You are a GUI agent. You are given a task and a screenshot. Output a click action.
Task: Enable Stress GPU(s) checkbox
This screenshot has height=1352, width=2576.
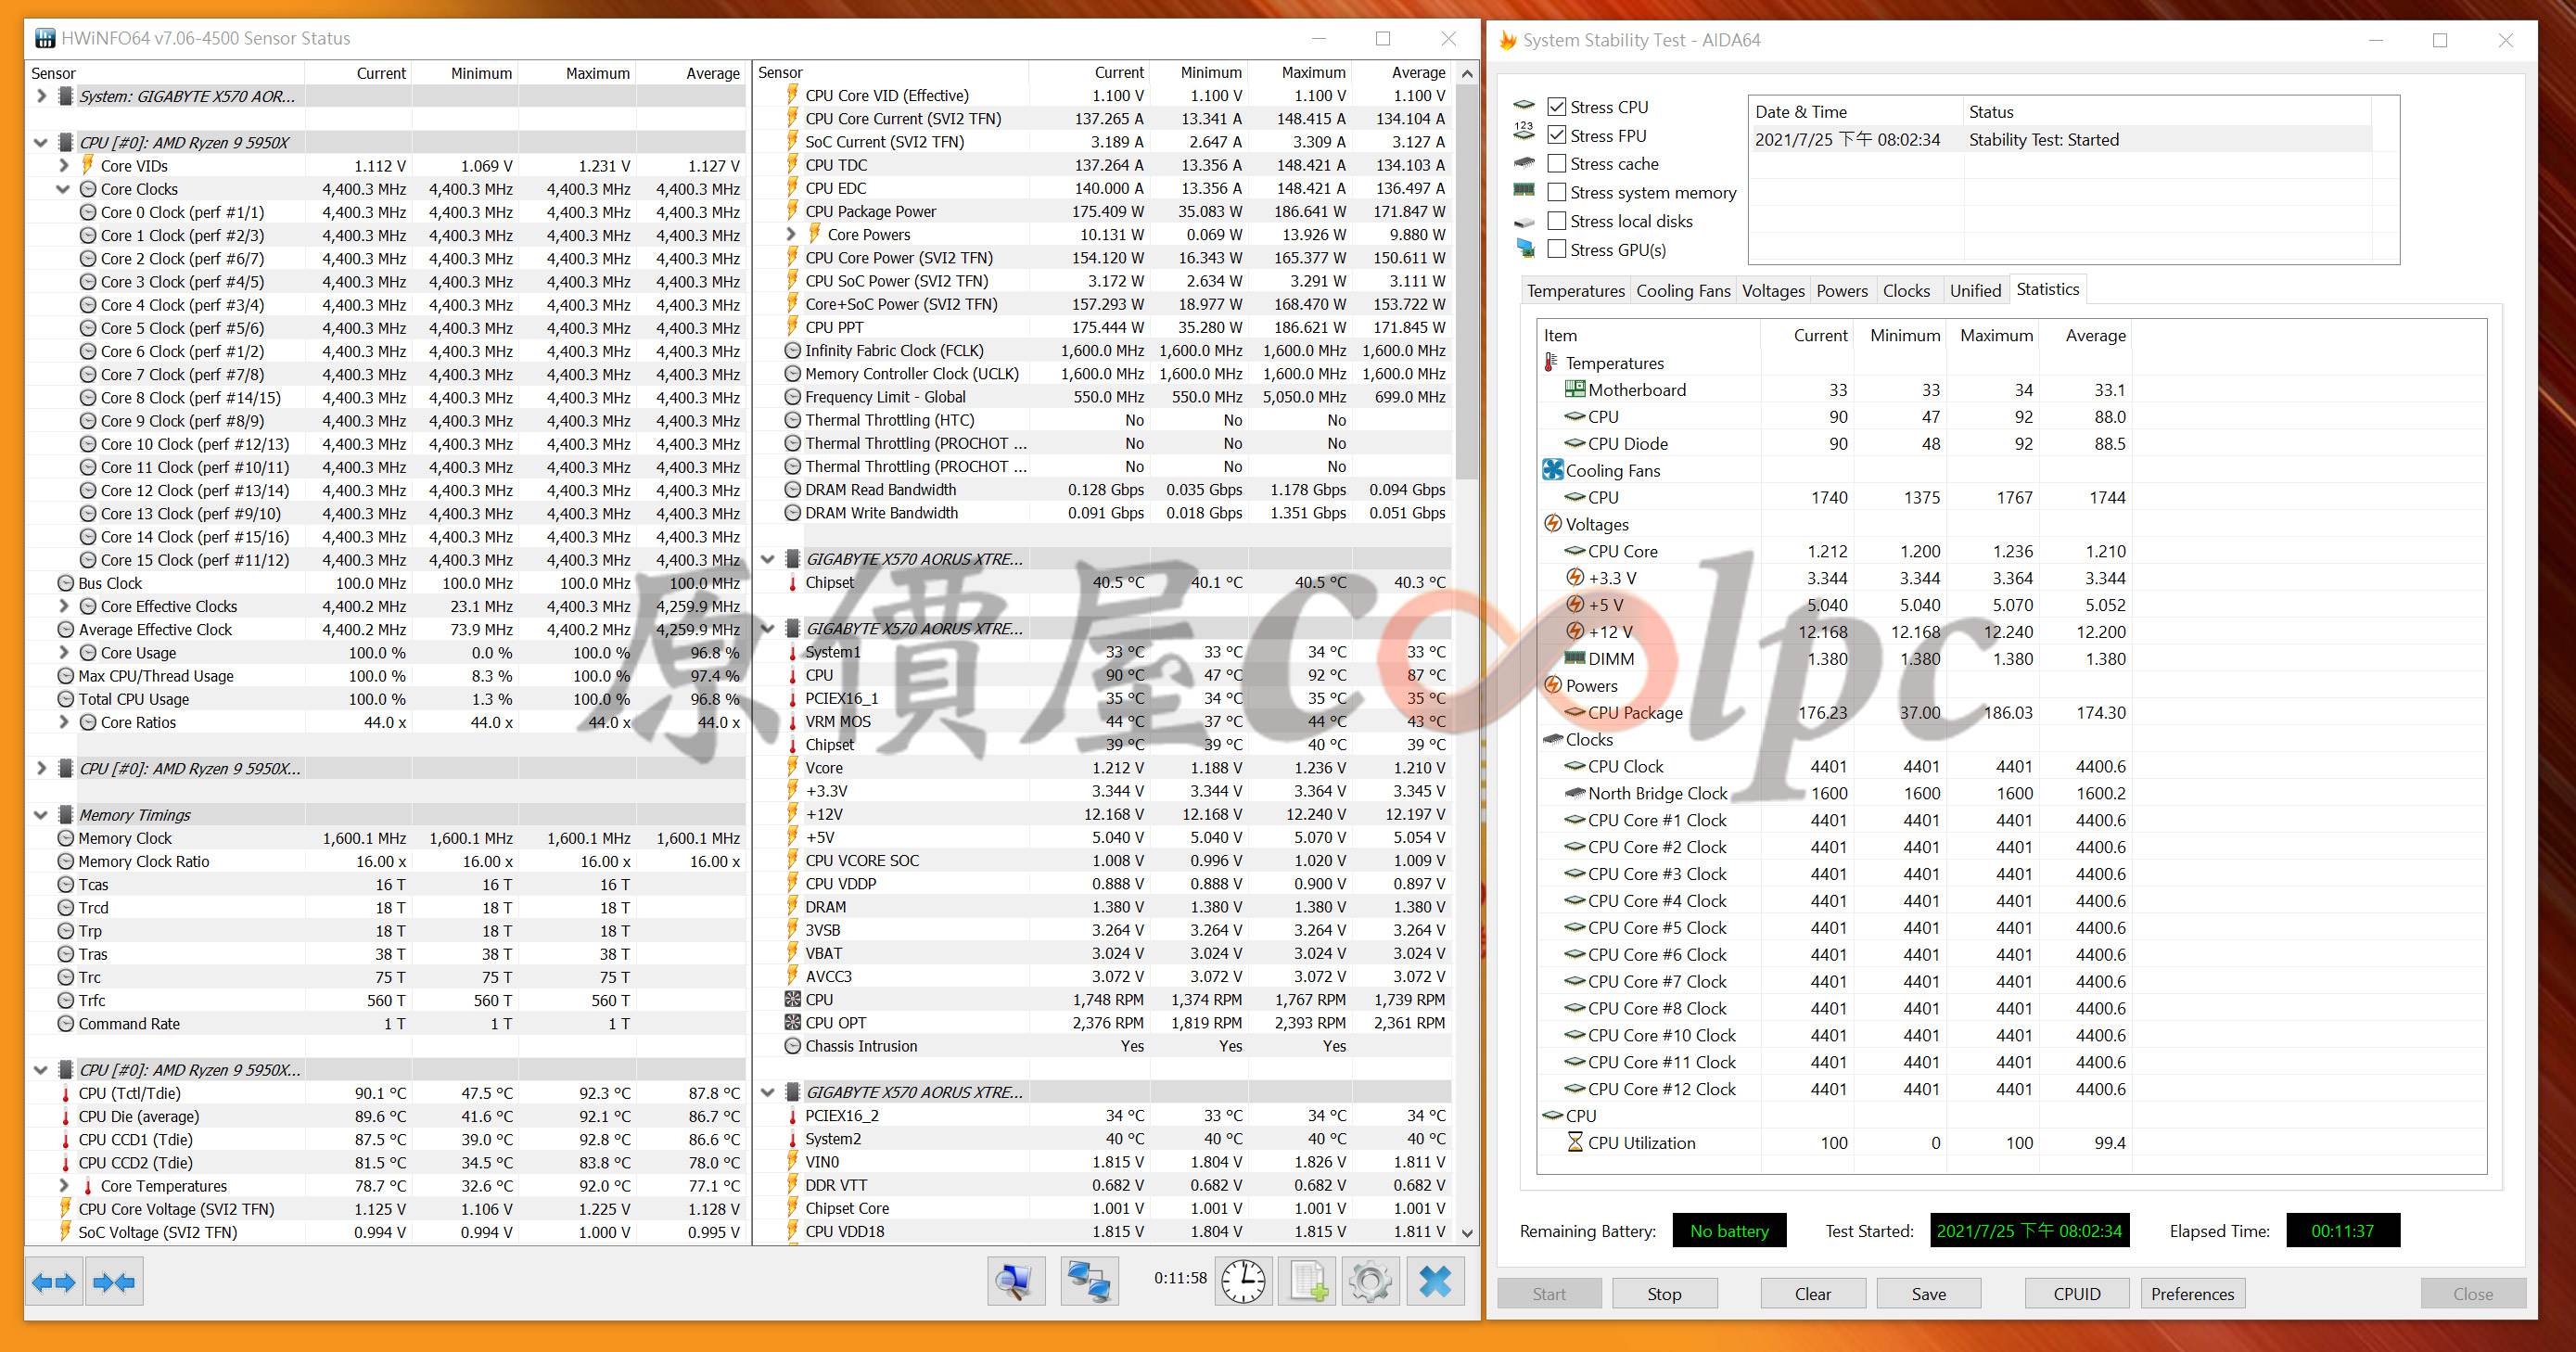click(x=1556, y=249)
